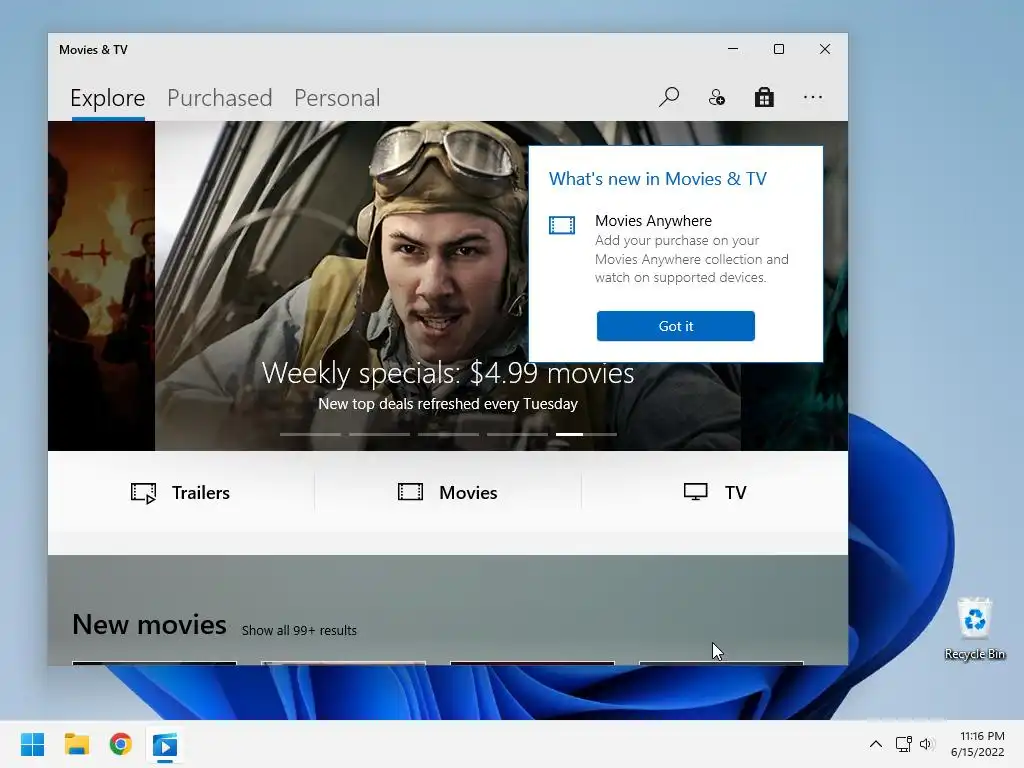
Task: Launch Google Chrome from the taskbar
Action: pos(121,744)
